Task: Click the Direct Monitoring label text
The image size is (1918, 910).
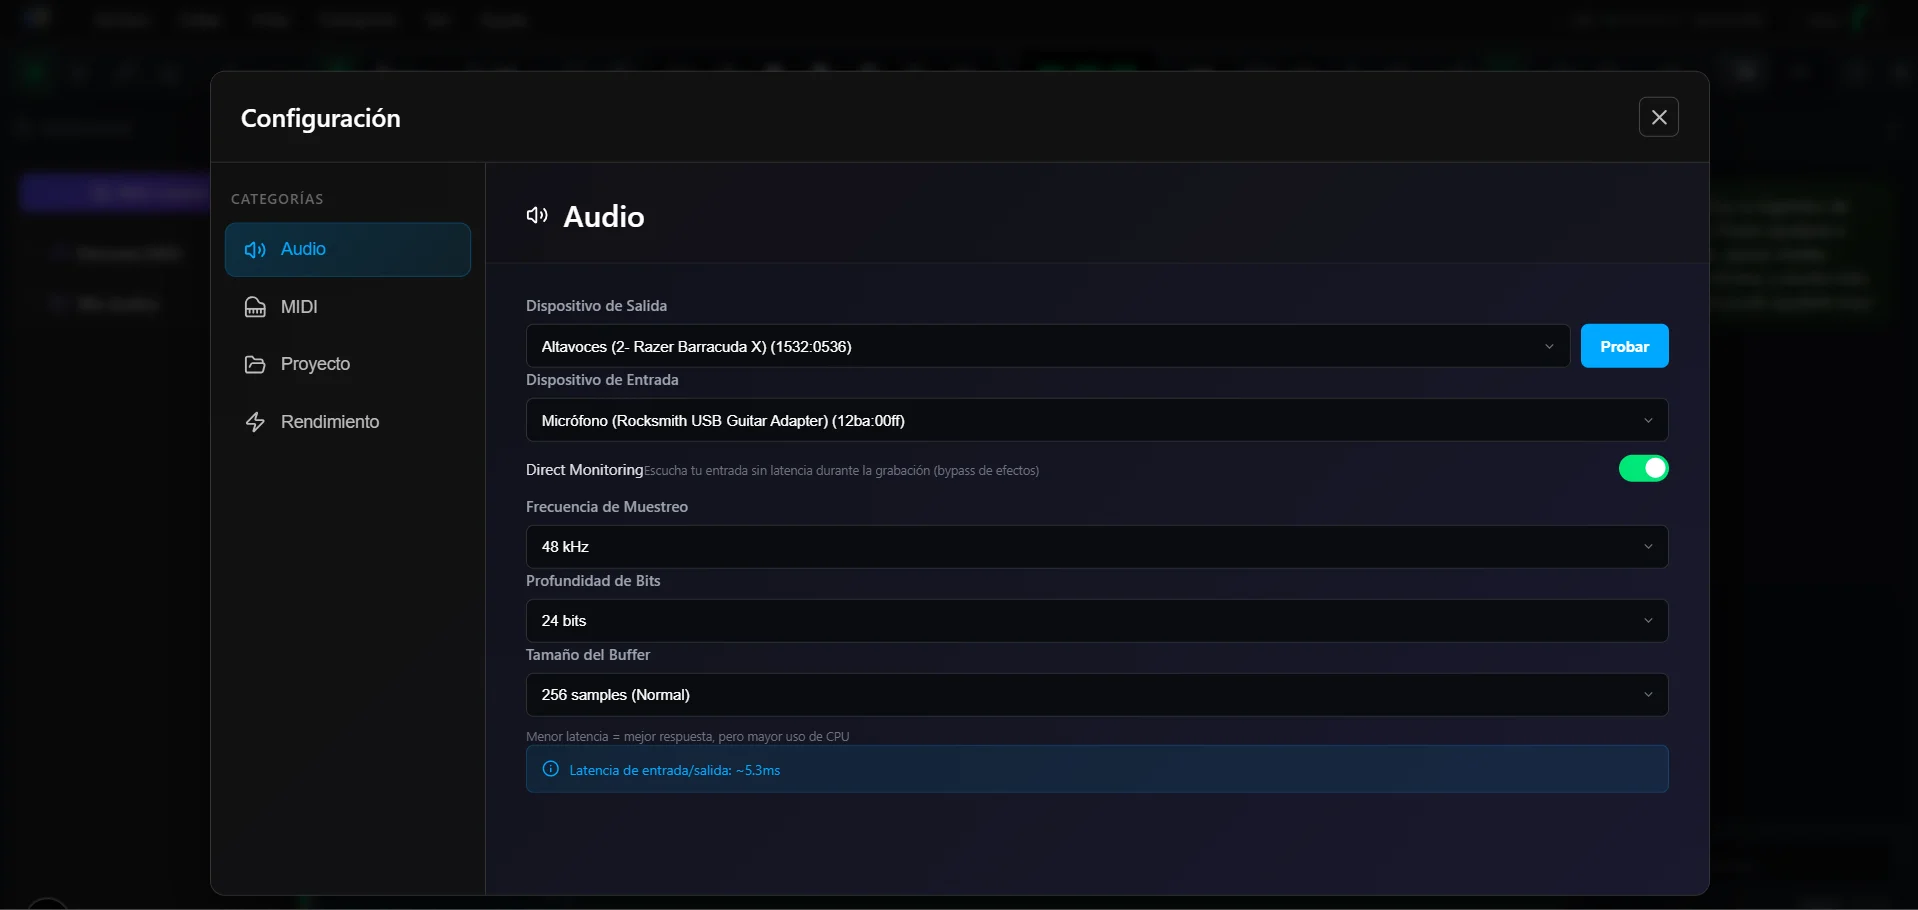Action: point(584,470)
